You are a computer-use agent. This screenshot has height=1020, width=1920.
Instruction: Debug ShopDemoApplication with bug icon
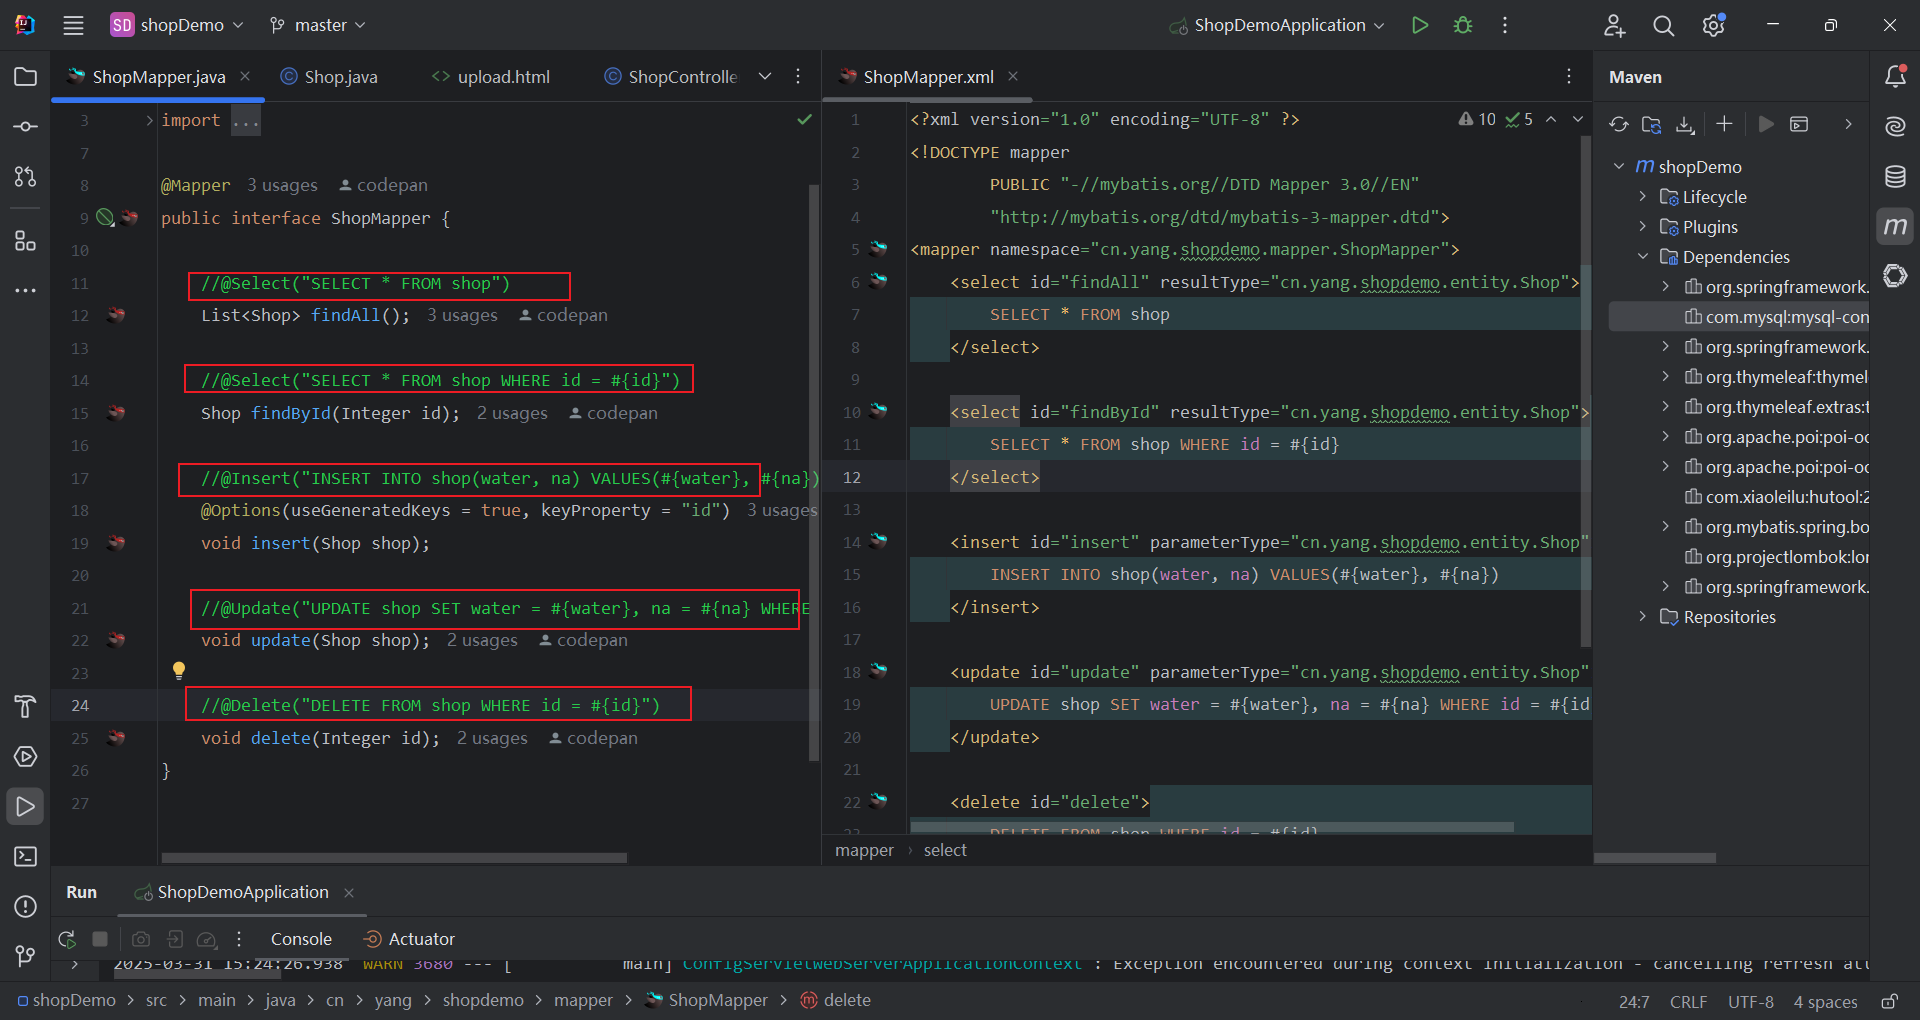click(1463, 25)
